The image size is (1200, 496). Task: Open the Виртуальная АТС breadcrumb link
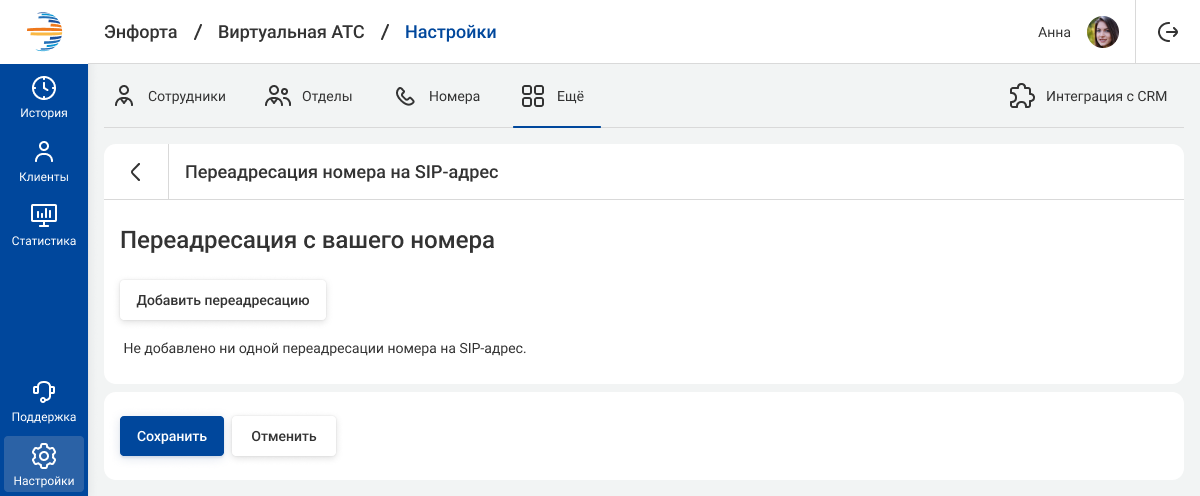(284, 32)
